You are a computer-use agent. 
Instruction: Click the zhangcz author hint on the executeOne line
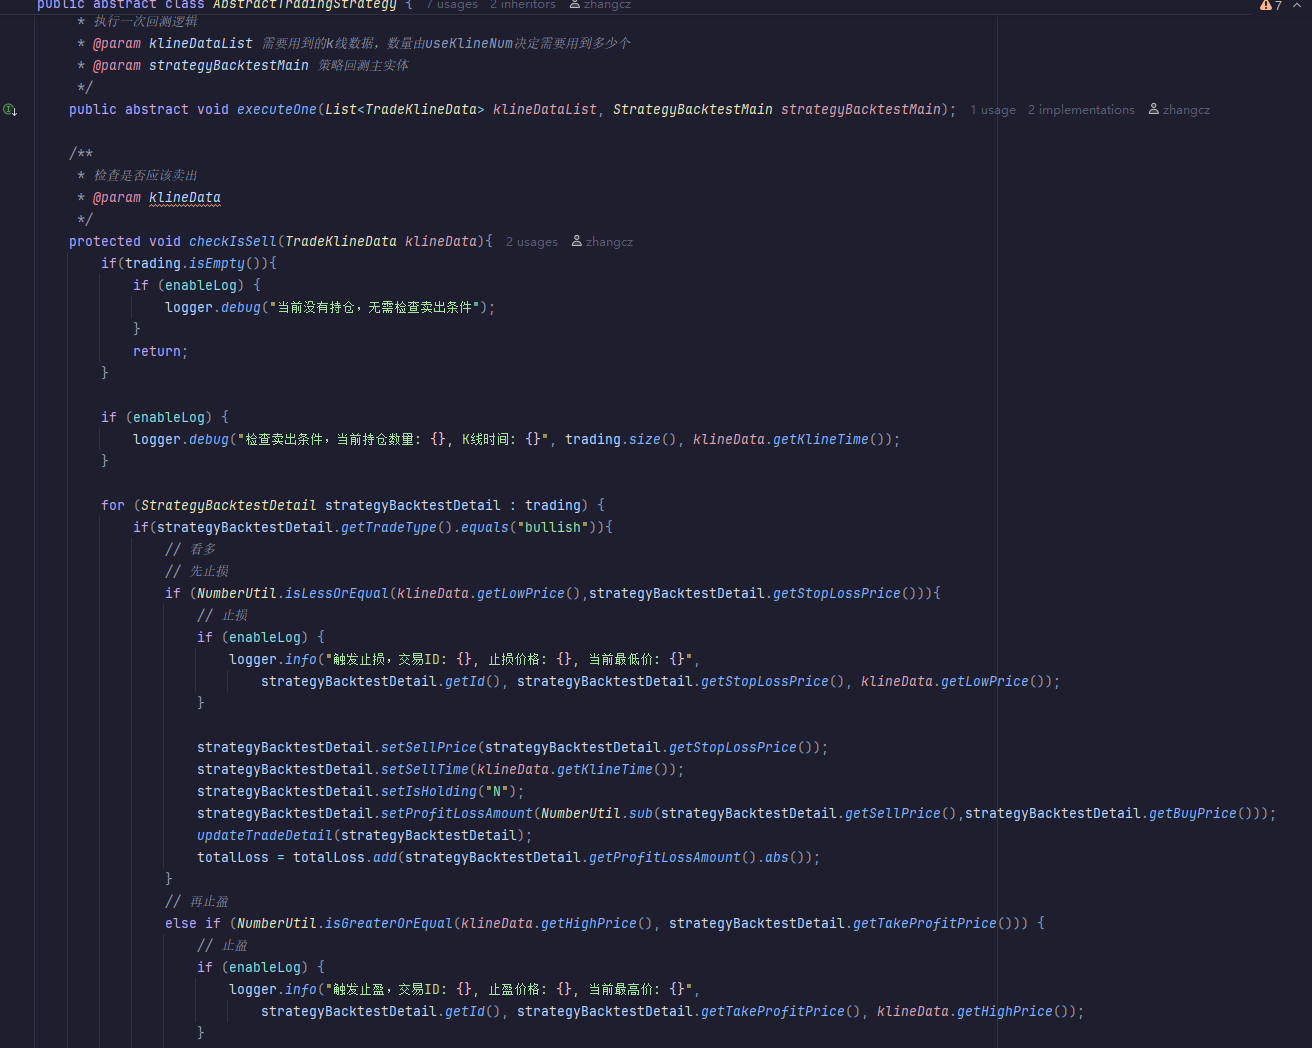pyautogui.click(x=1179, y=110)
